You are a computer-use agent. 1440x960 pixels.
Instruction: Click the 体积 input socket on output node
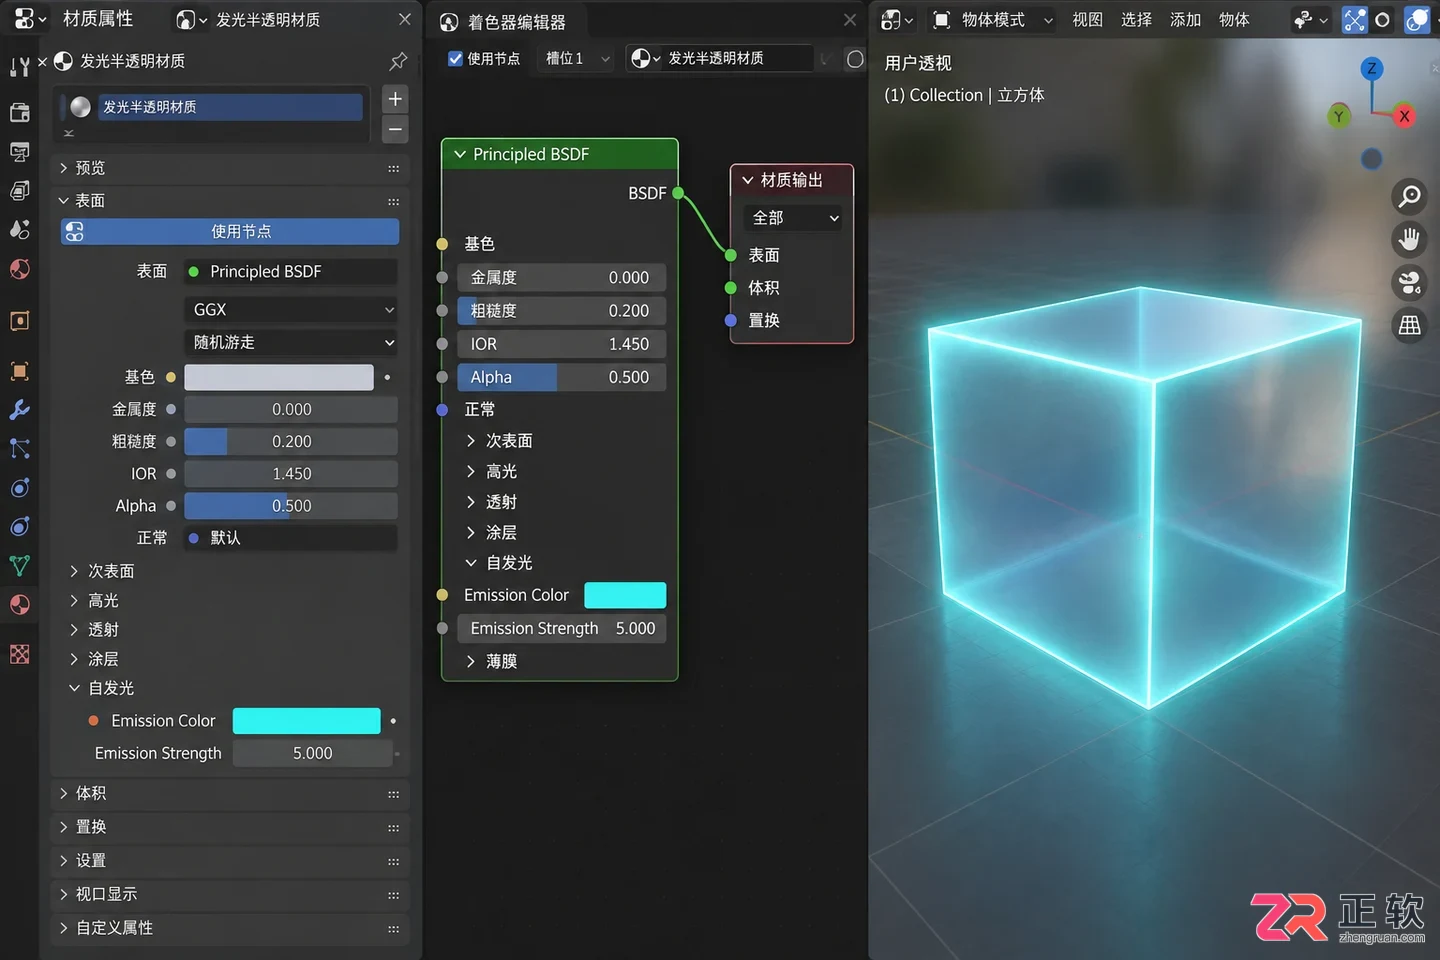(731, 288)
